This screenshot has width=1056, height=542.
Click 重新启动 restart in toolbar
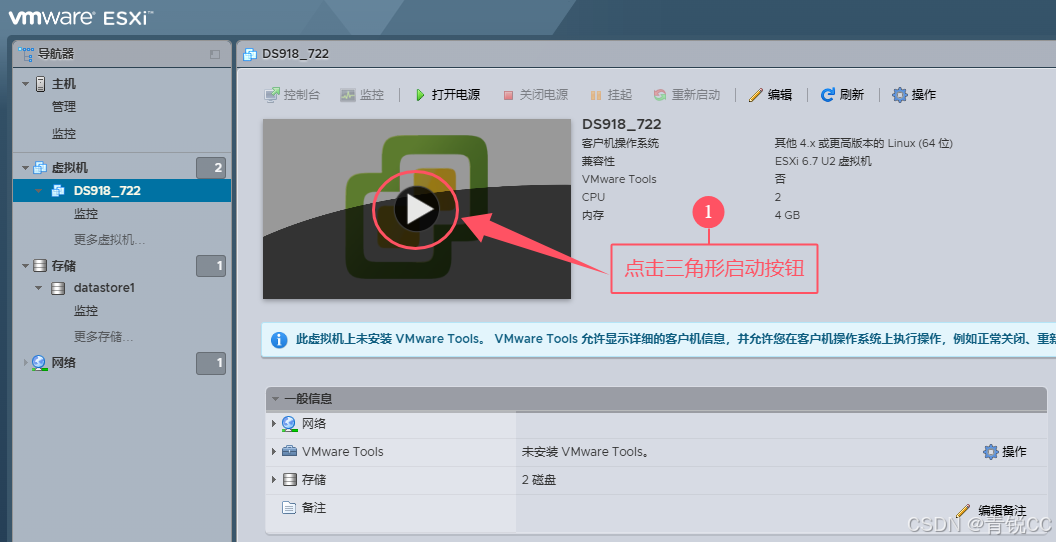(686, 95)
